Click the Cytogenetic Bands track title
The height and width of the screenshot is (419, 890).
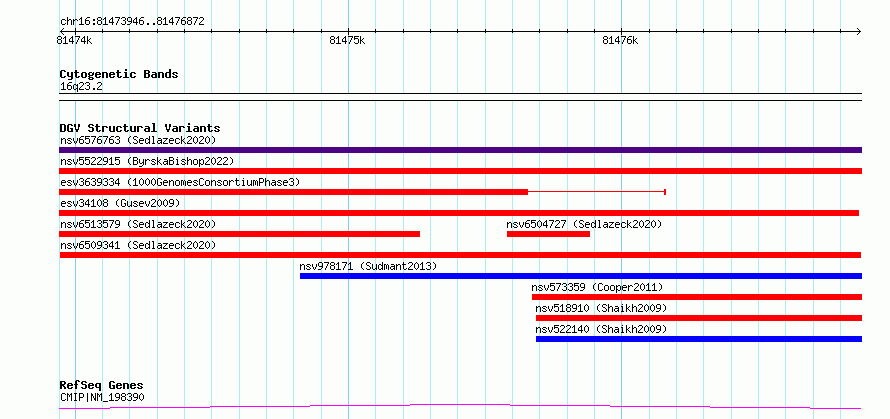click(x=119, y=74)
